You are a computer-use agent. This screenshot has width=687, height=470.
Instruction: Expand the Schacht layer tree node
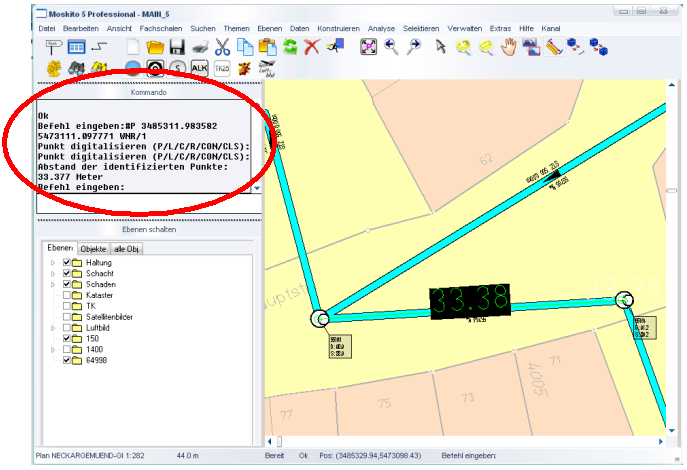[x=52, y=273]
